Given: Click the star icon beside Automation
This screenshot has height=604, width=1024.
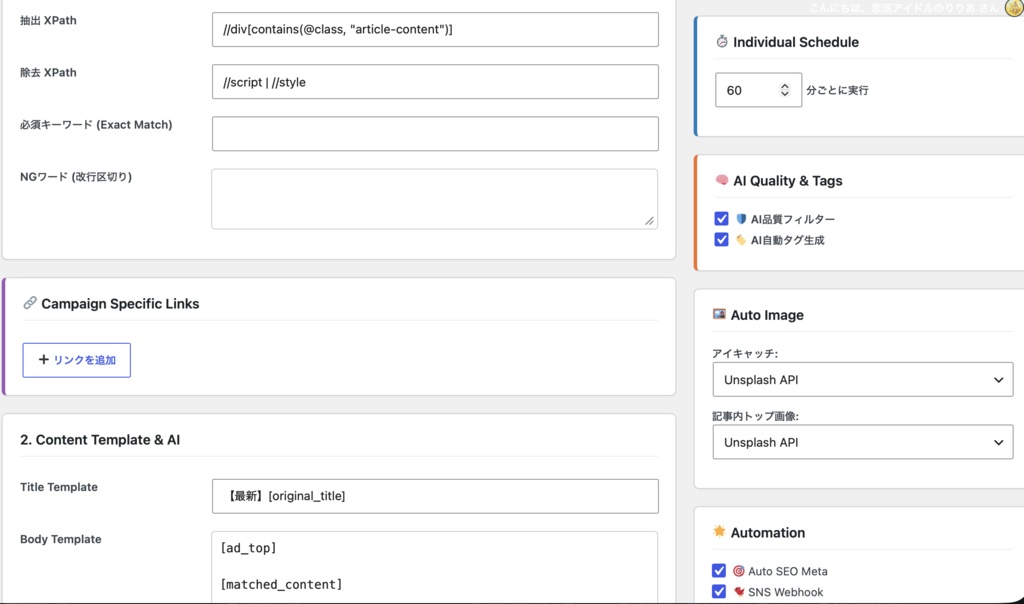Looking at the screenshot, I should pos(719,532).
